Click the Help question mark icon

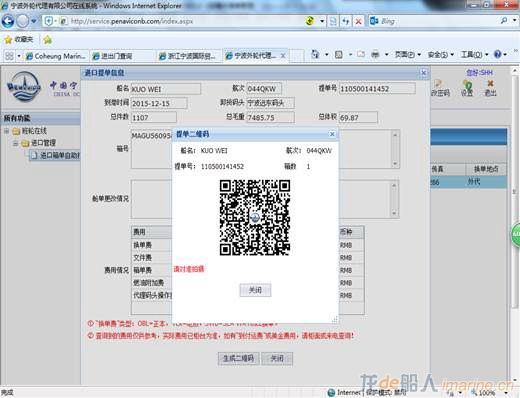tap(497, 54)
